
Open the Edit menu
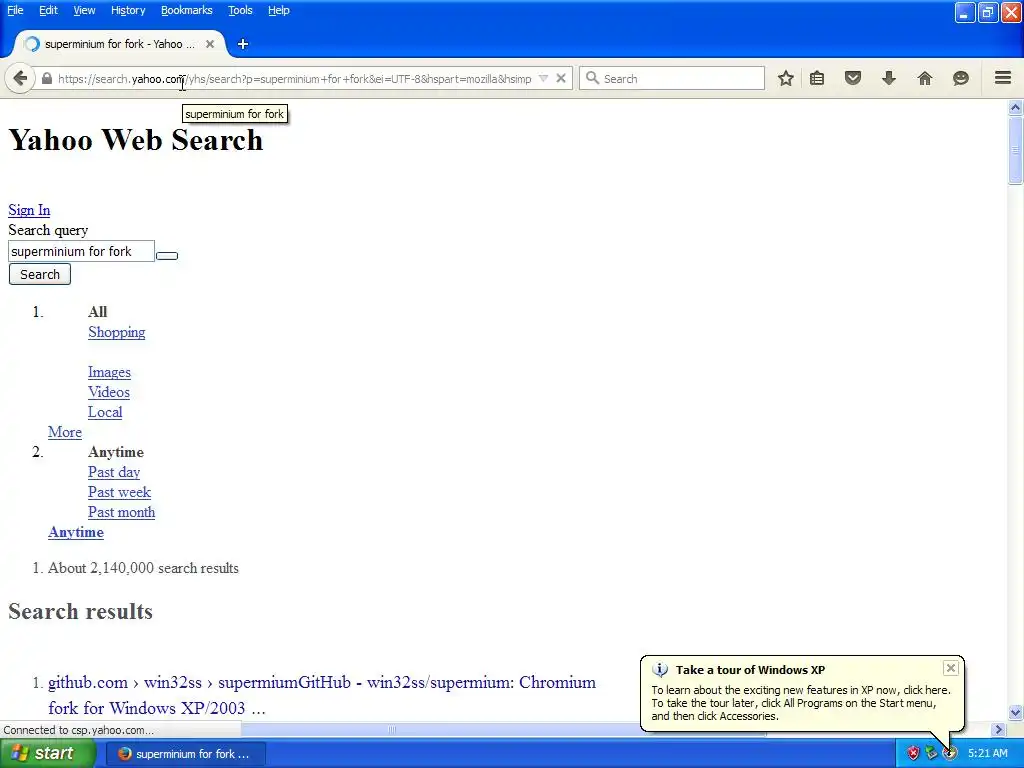click(x=48, y=10)
